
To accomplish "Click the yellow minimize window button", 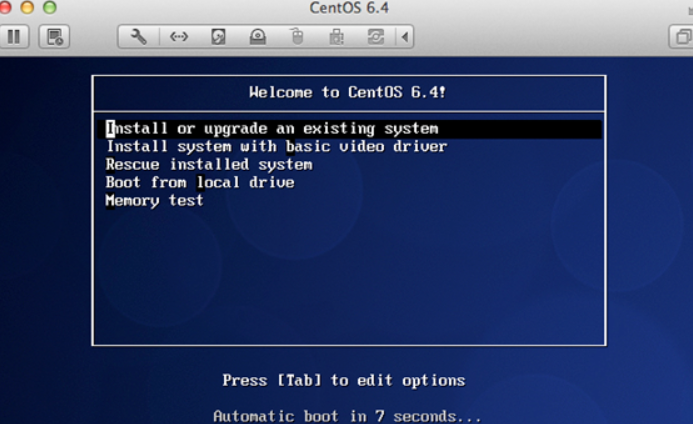I will tap(27, 7).
